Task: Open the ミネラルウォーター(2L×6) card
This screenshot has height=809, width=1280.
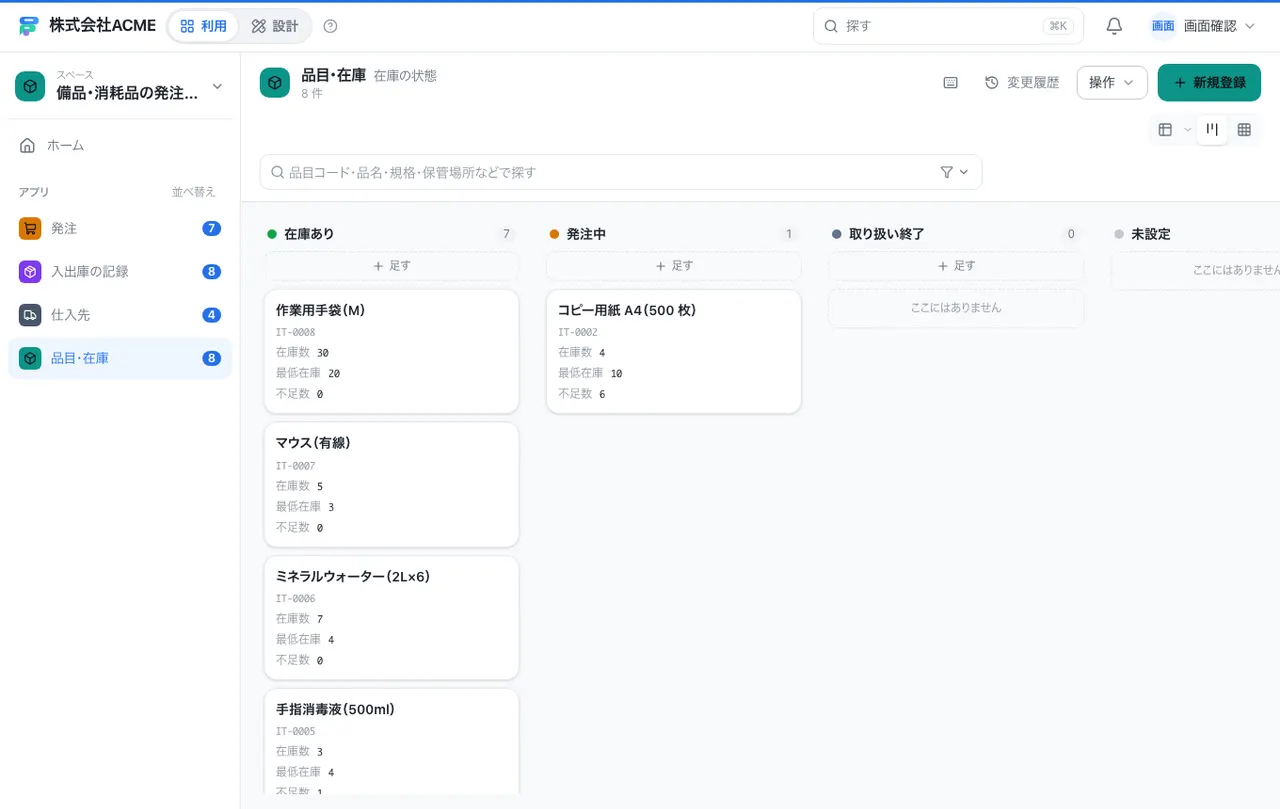Action: pyautogui.click(x=391, y=617)
